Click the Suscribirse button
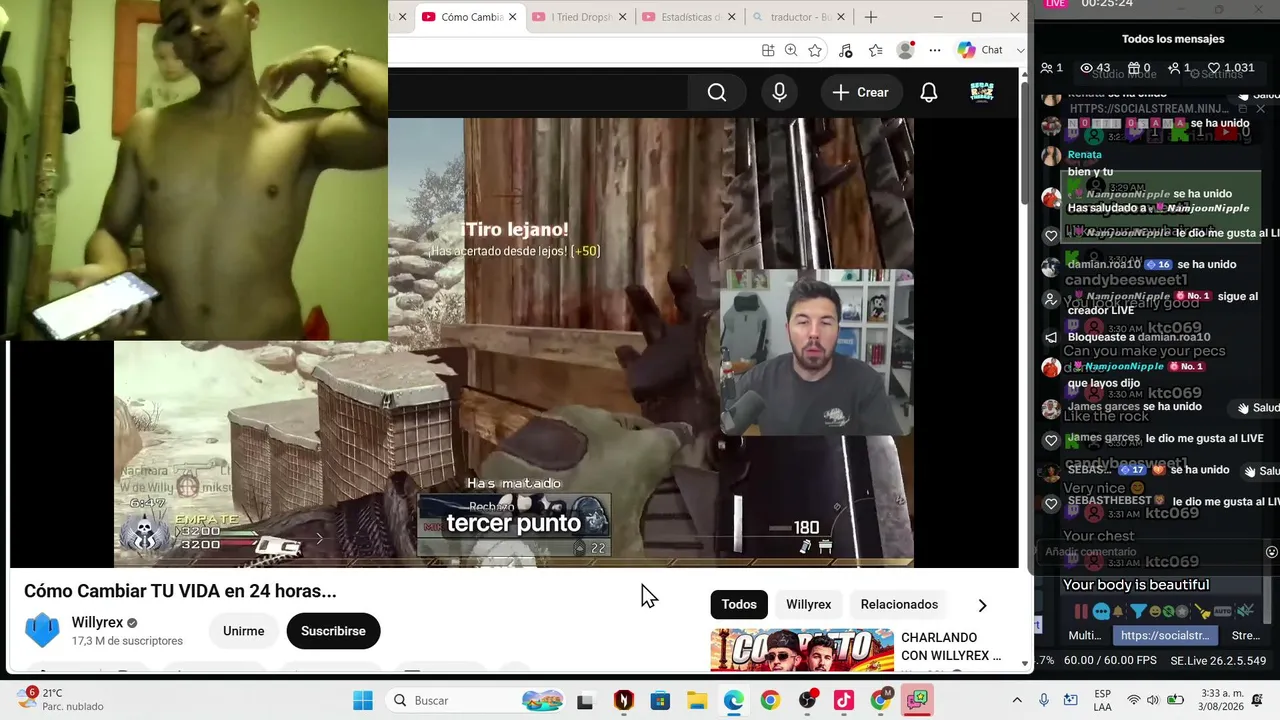This screenshot has height=720, width=1280. coord(333,631)
